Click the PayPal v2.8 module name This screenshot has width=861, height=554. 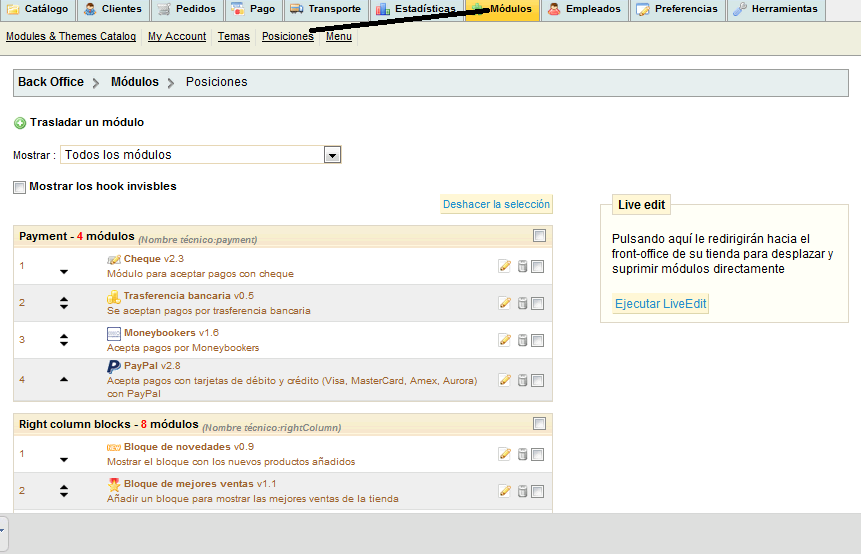(x=152, y=366)
